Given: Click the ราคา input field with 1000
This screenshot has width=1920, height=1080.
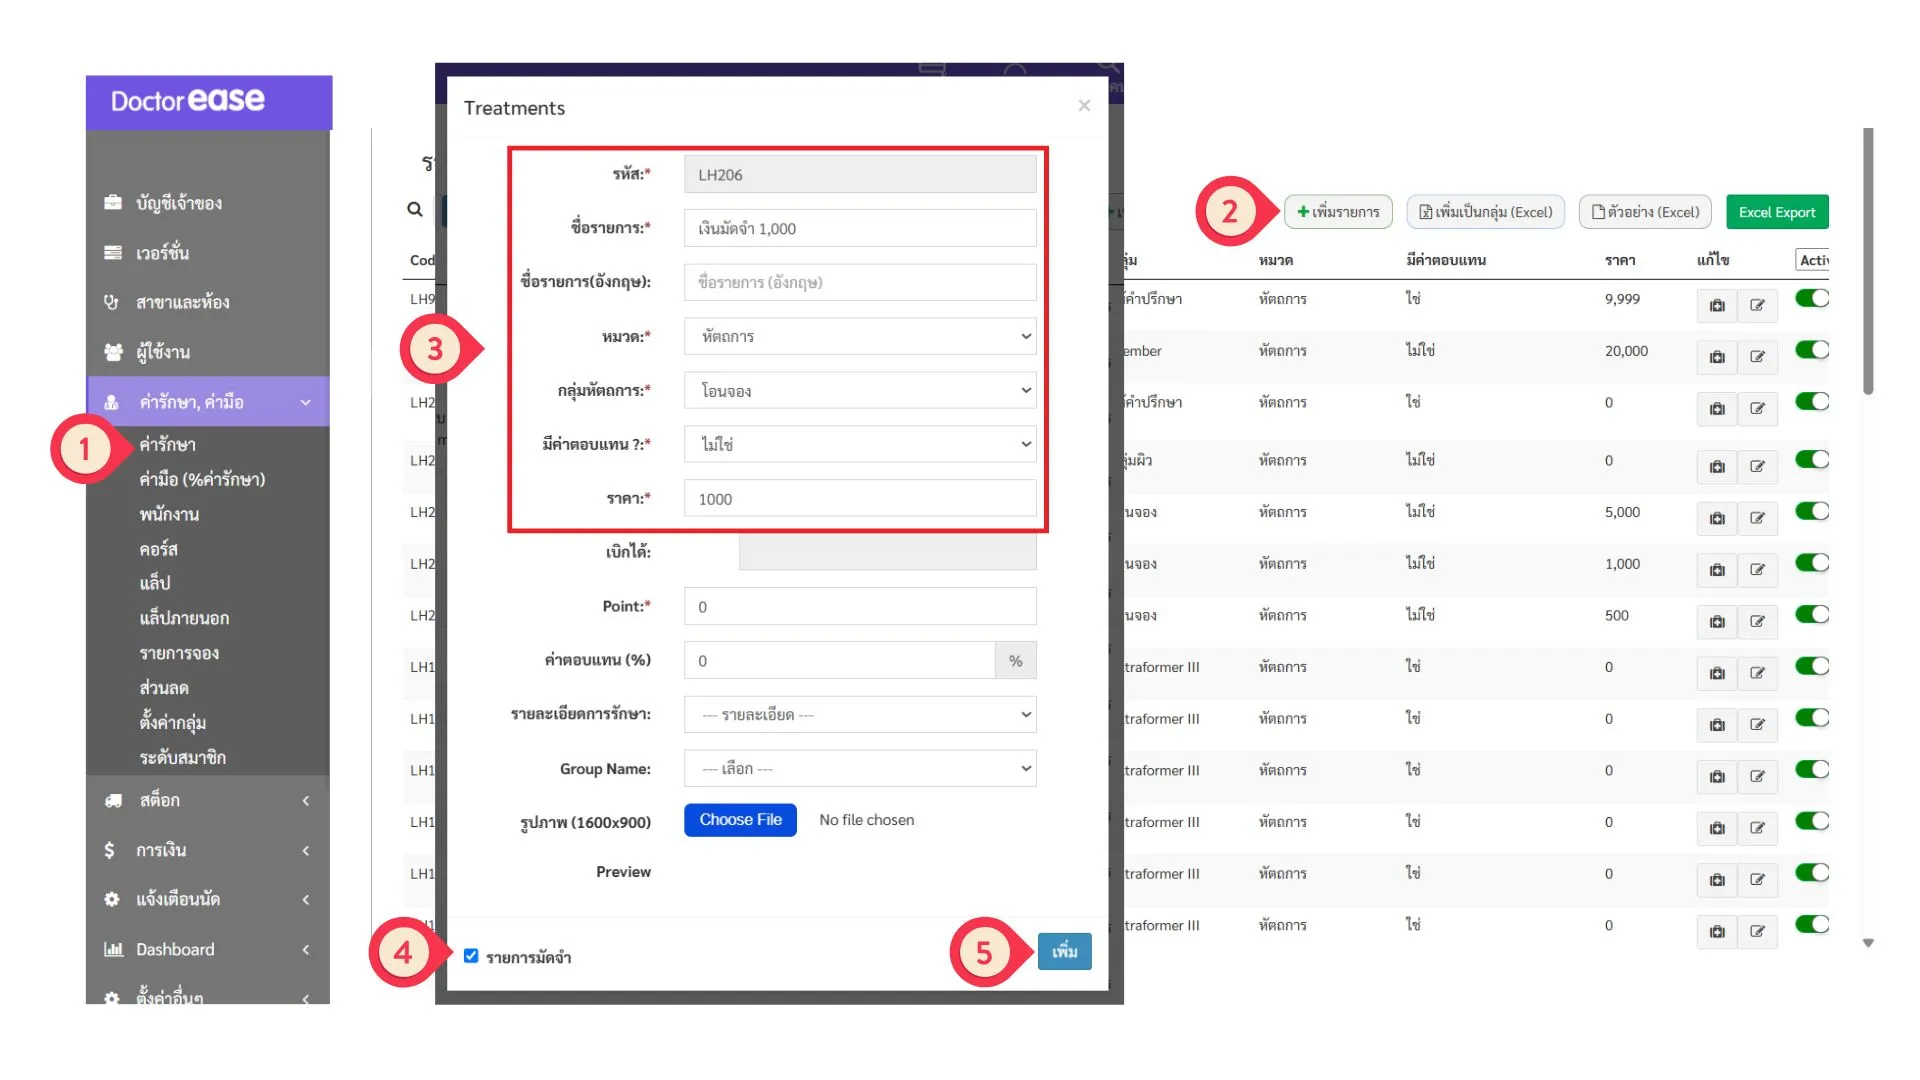Looking at the screenshot, I should click(x=860, y=499).
